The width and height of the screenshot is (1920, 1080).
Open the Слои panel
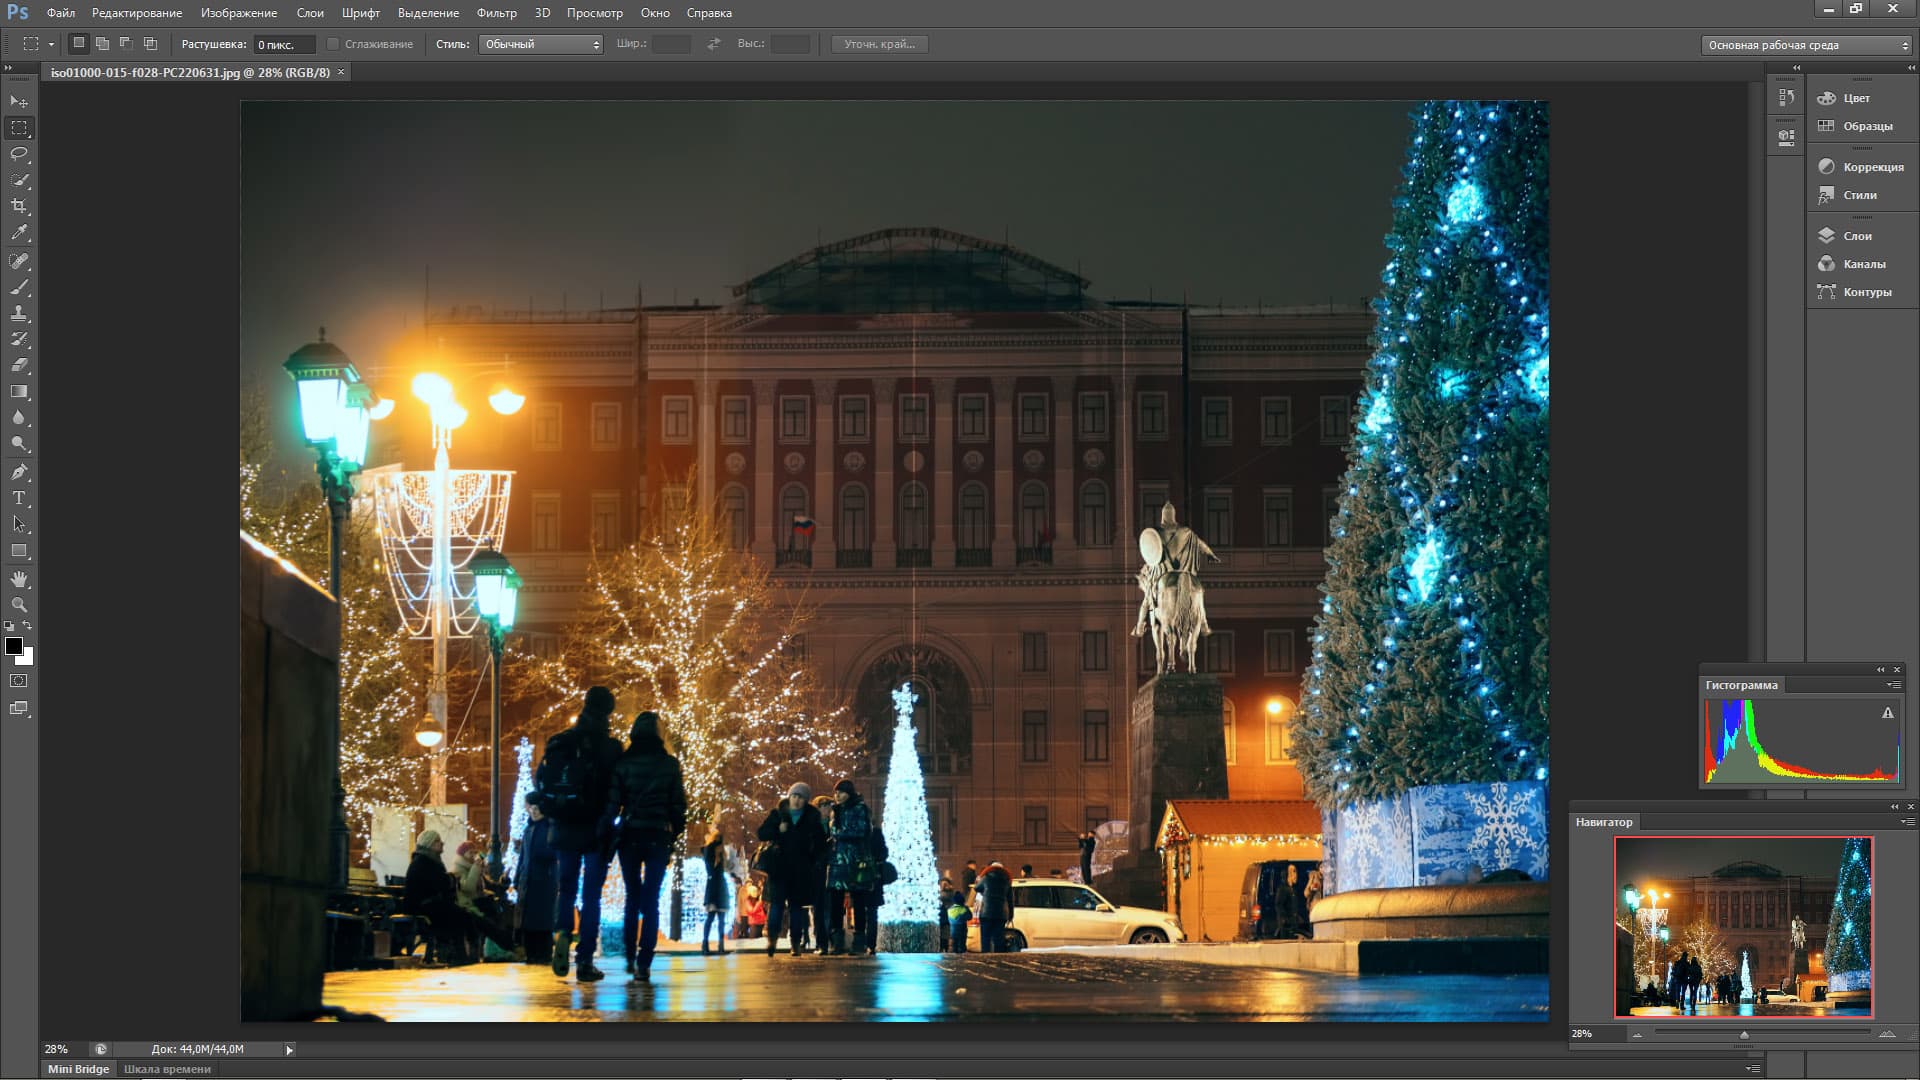1857,236
